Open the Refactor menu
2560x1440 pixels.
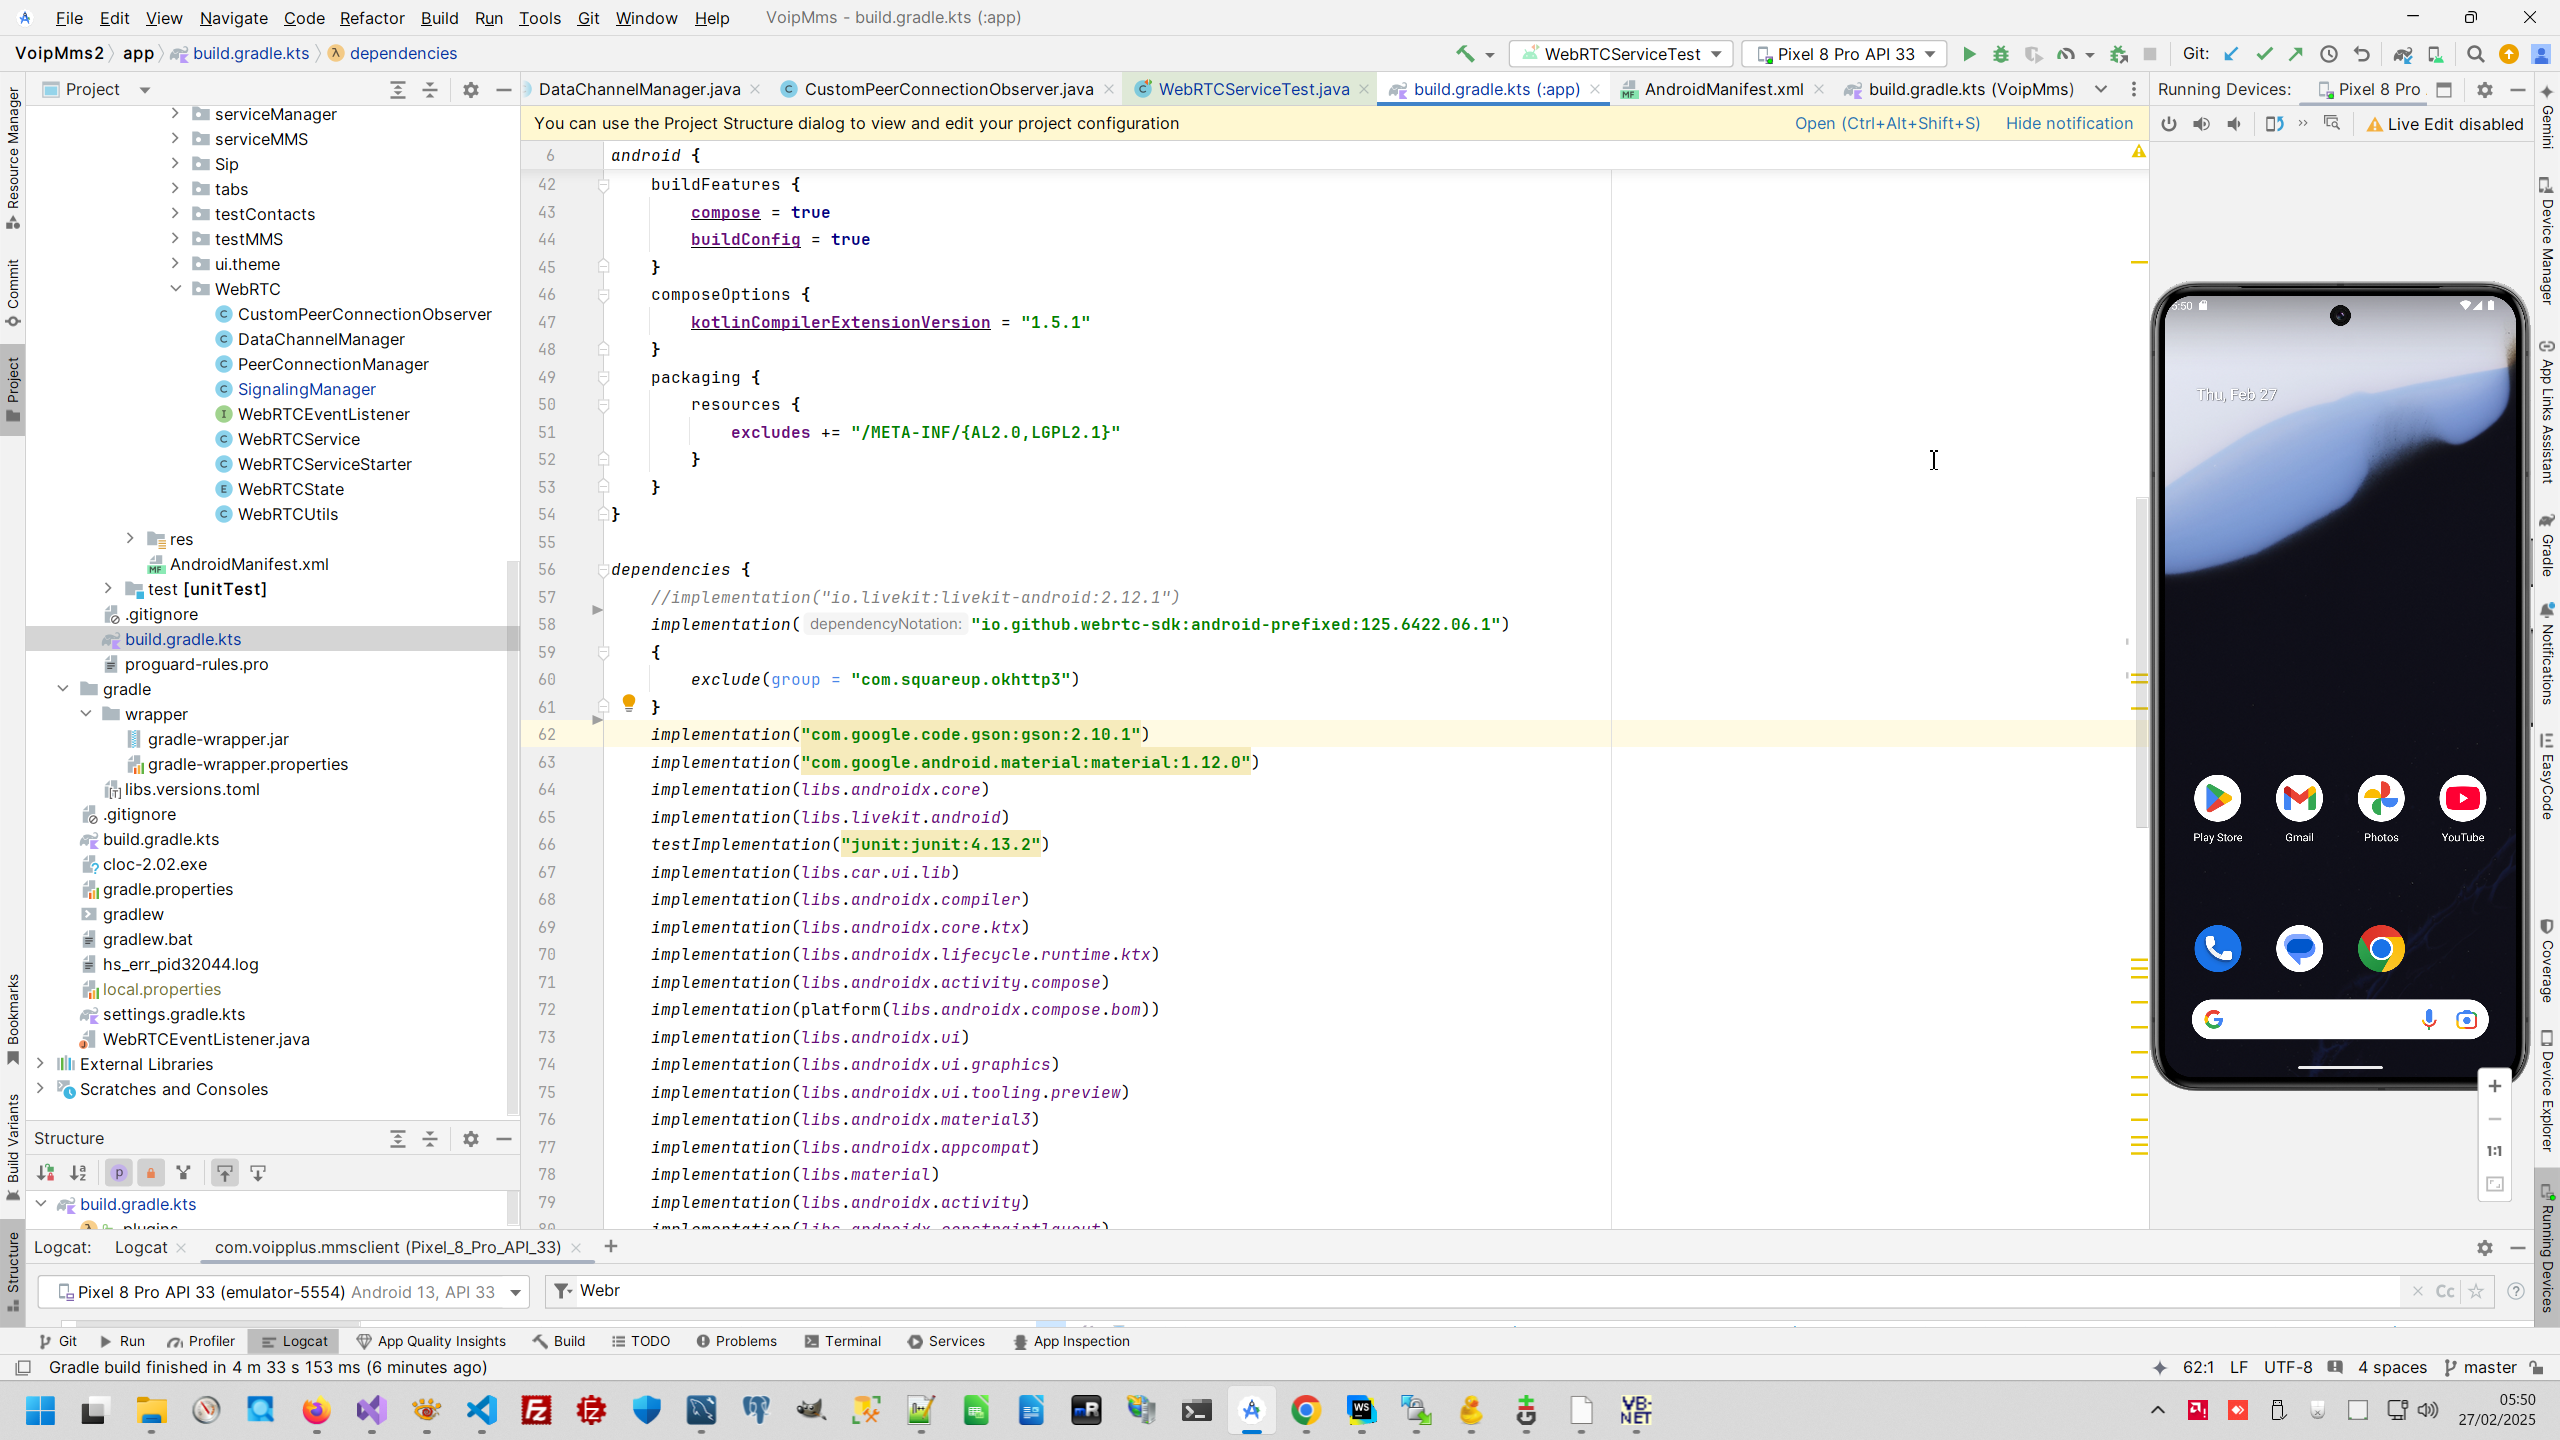[x=371, y=18]
